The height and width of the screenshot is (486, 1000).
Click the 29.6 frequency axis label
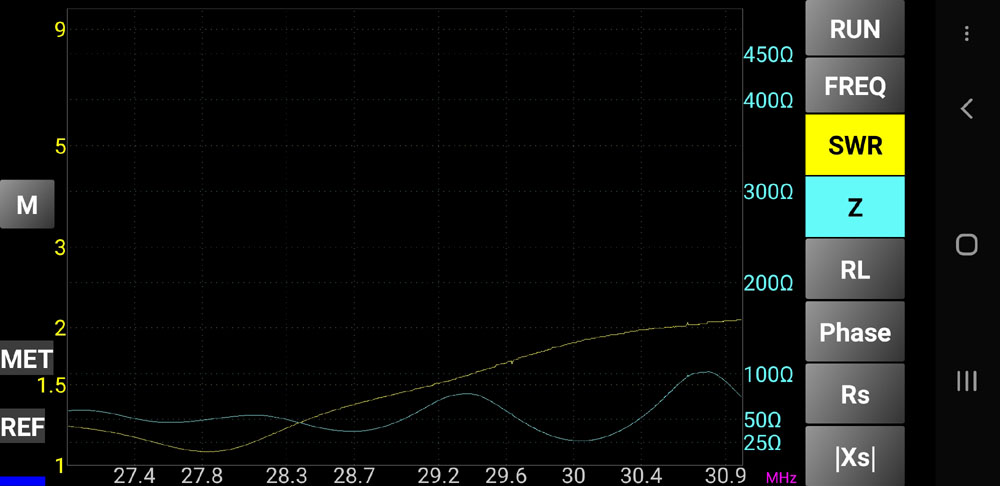[507, 476]
